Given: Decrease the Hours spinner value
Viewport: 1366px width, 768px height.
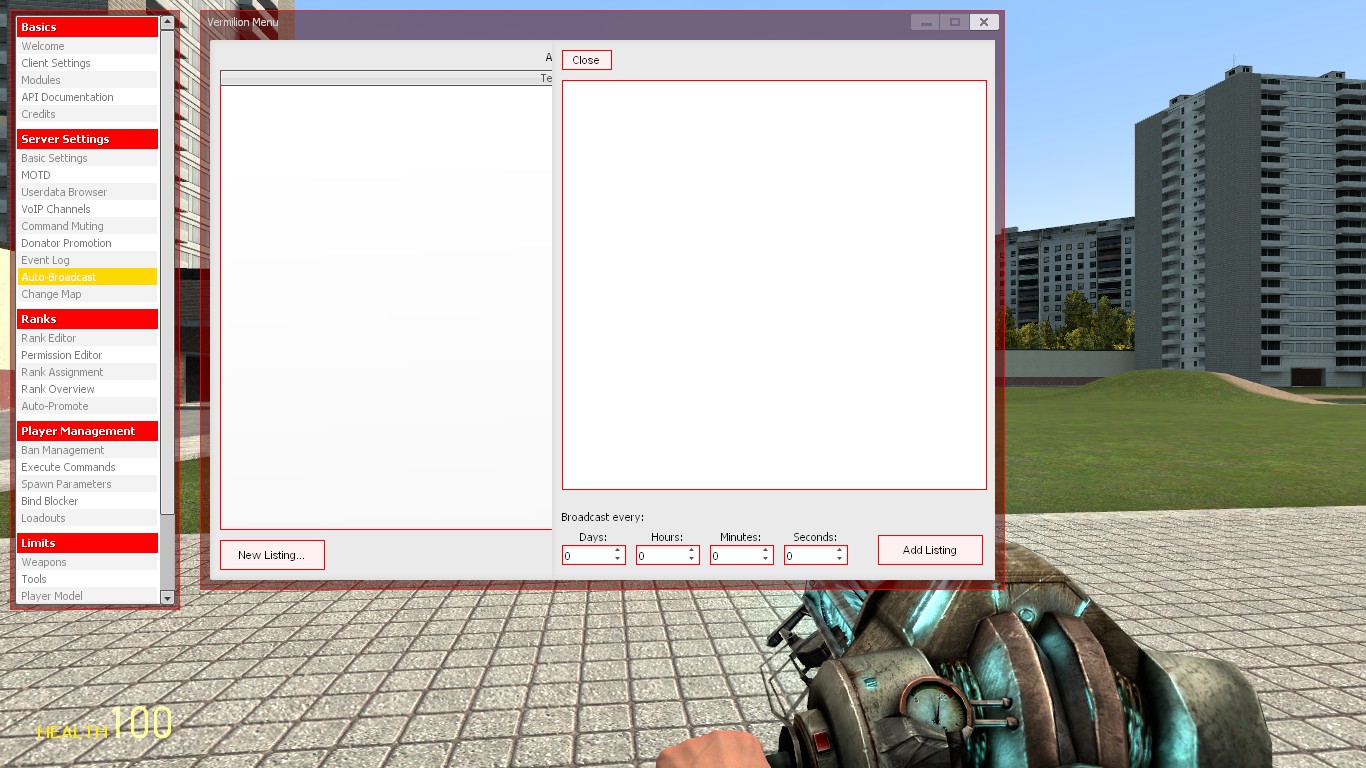Looking at the screenshot, I should coord(691,559).
